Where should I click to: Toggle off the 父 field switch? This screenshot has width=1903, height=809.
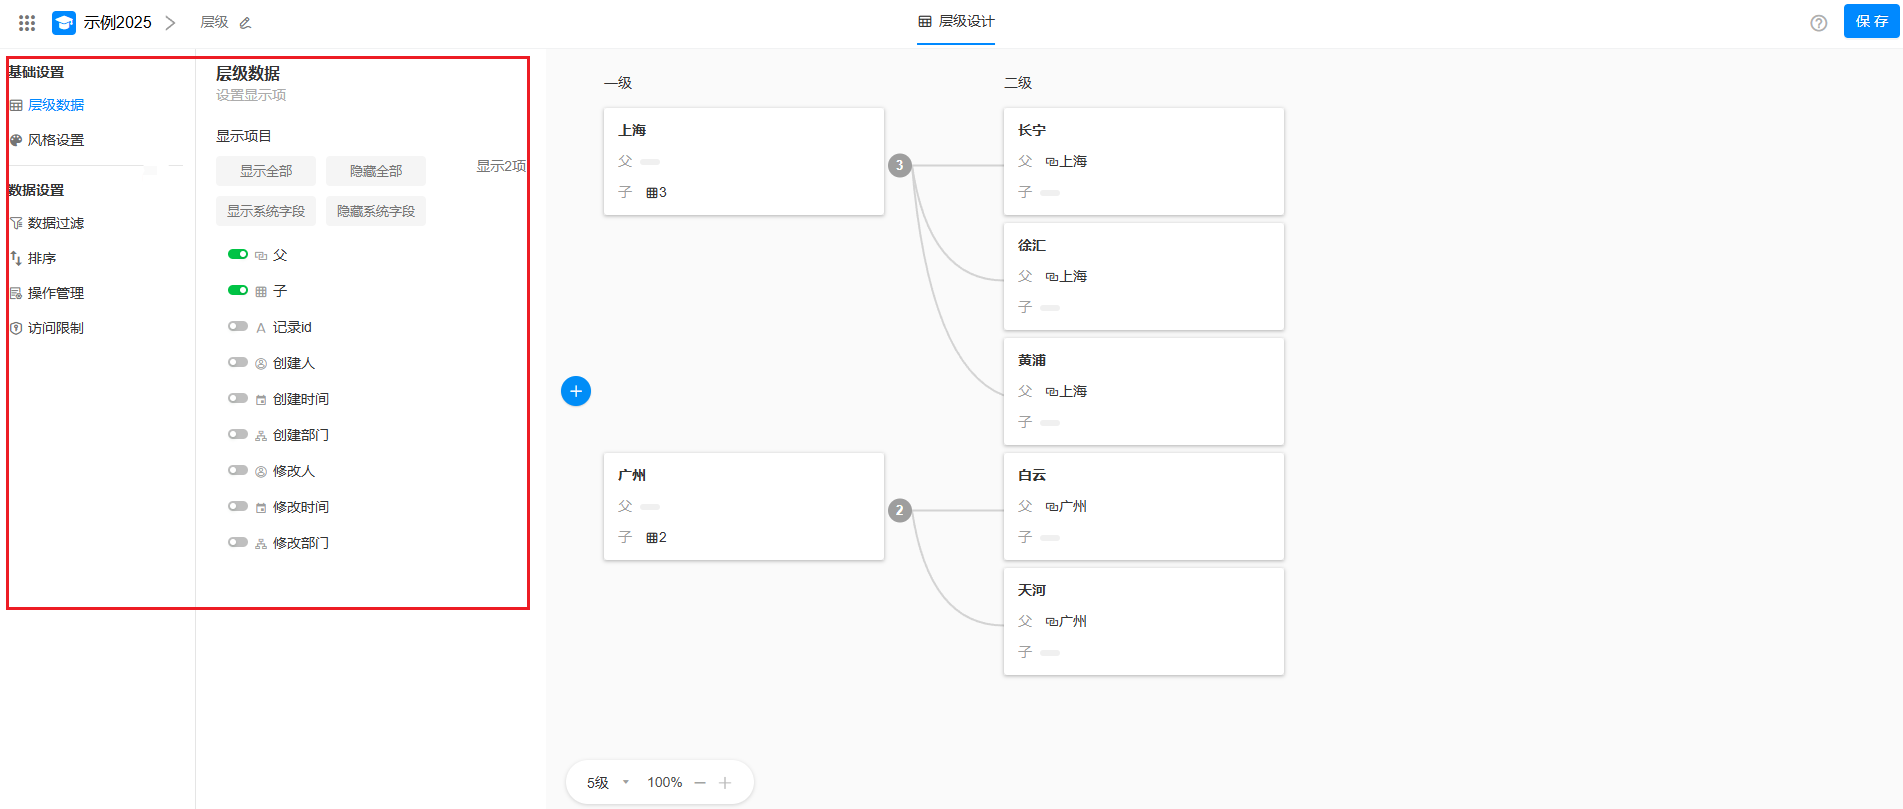point(238,254)
